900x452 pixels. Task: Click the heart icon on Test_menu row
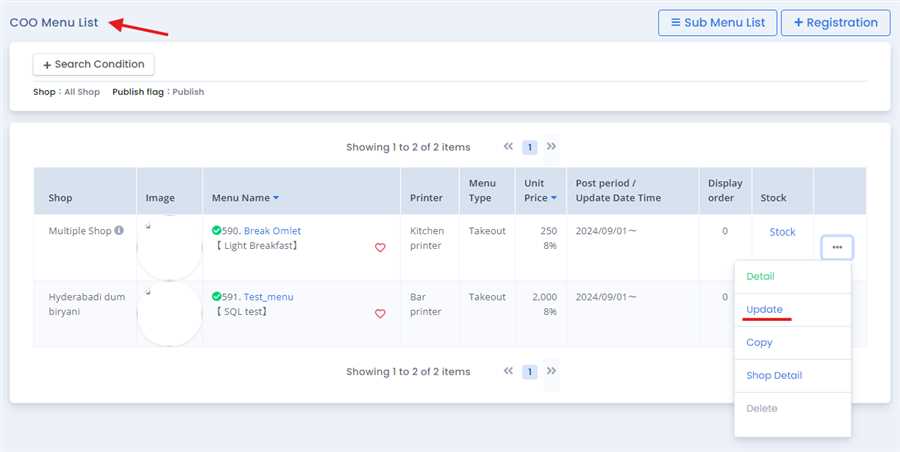tap(380, 314)
